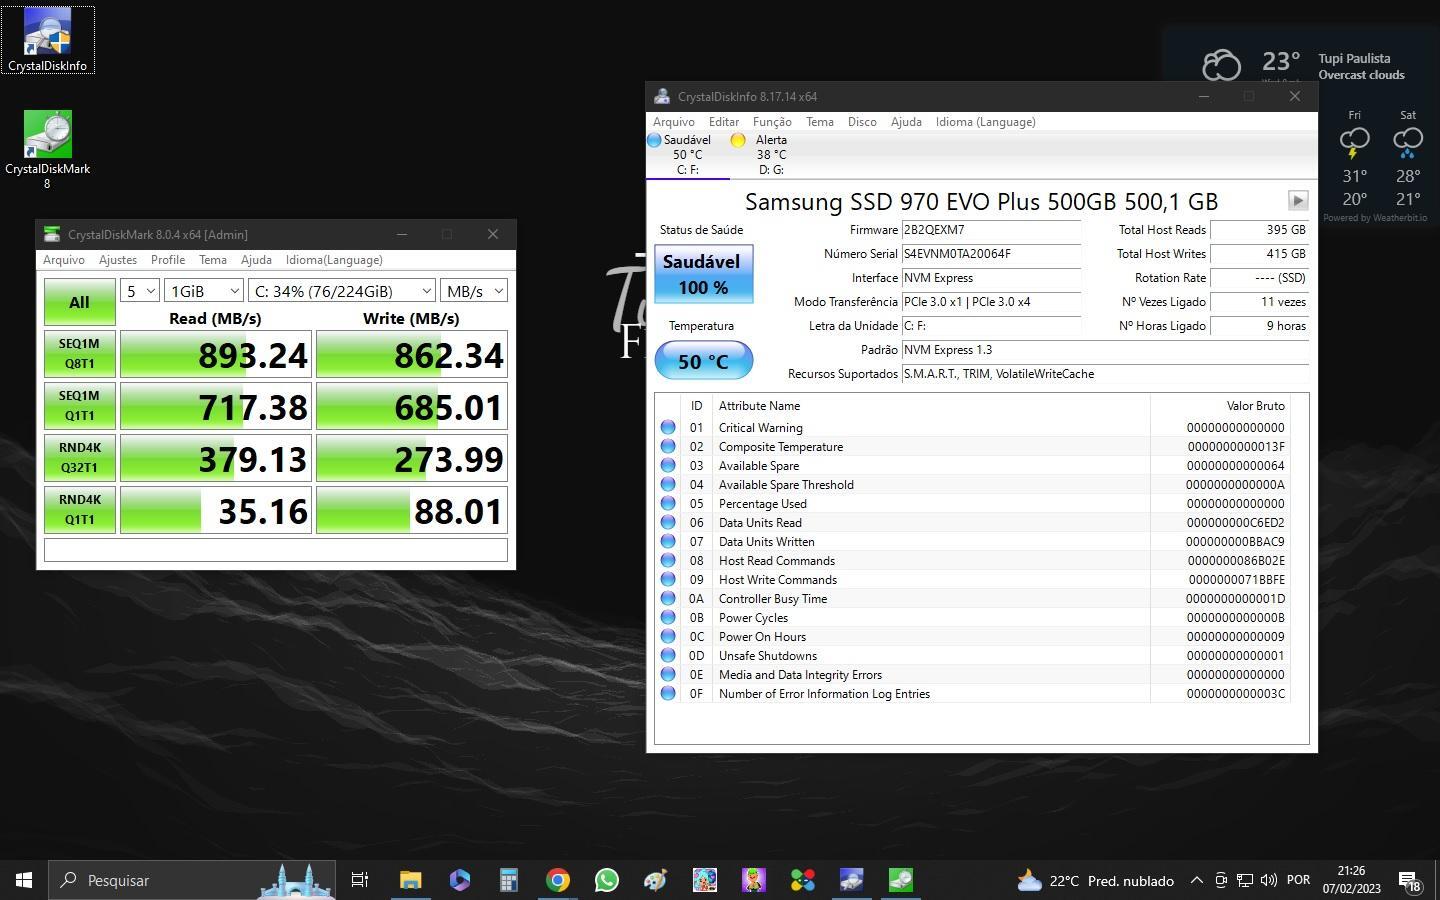
Task: Run all benchmarks with the All button
Action: [x=79, y=302]
